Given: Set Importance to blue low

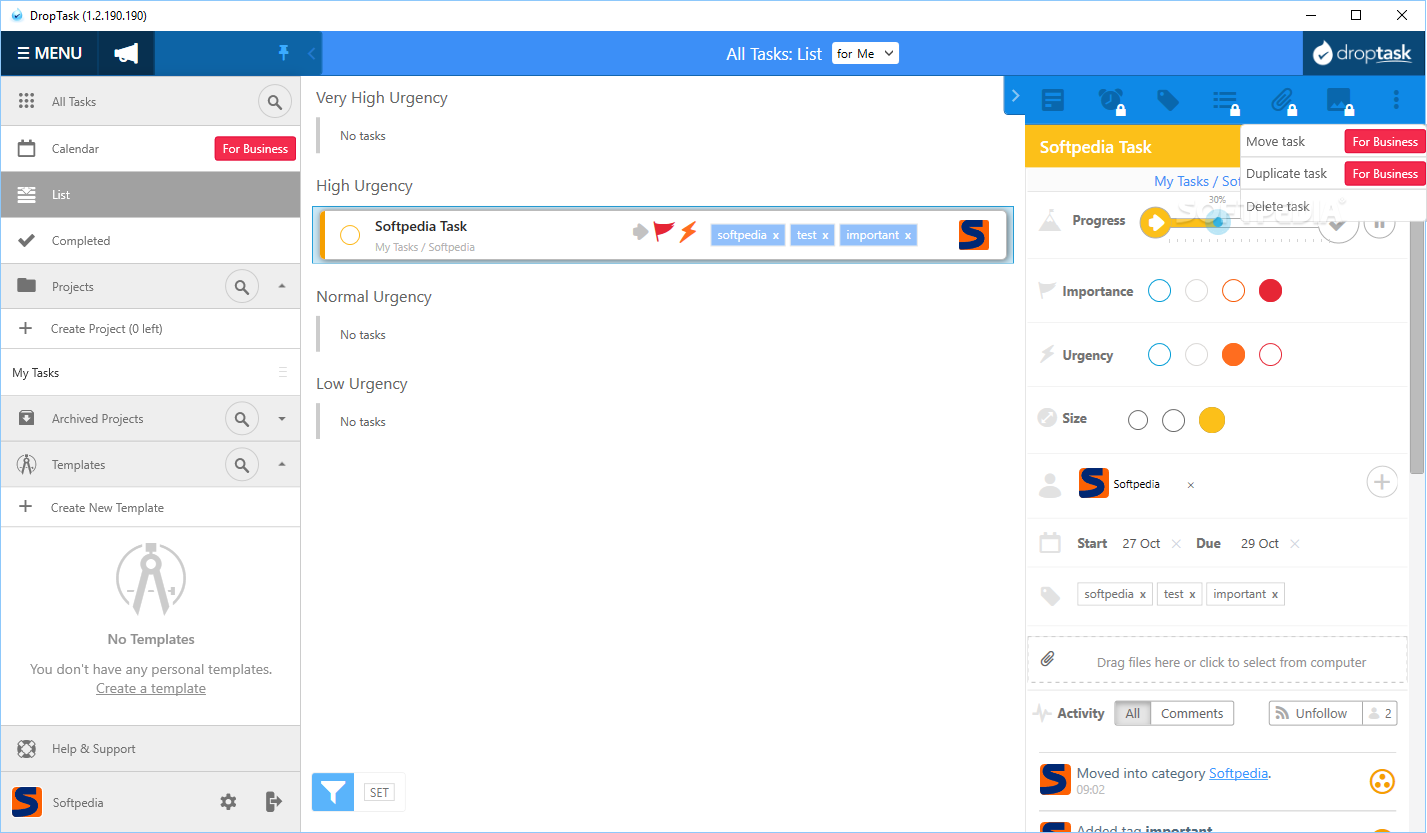Looking at the screenshot, I should [x=1159, y=291].
